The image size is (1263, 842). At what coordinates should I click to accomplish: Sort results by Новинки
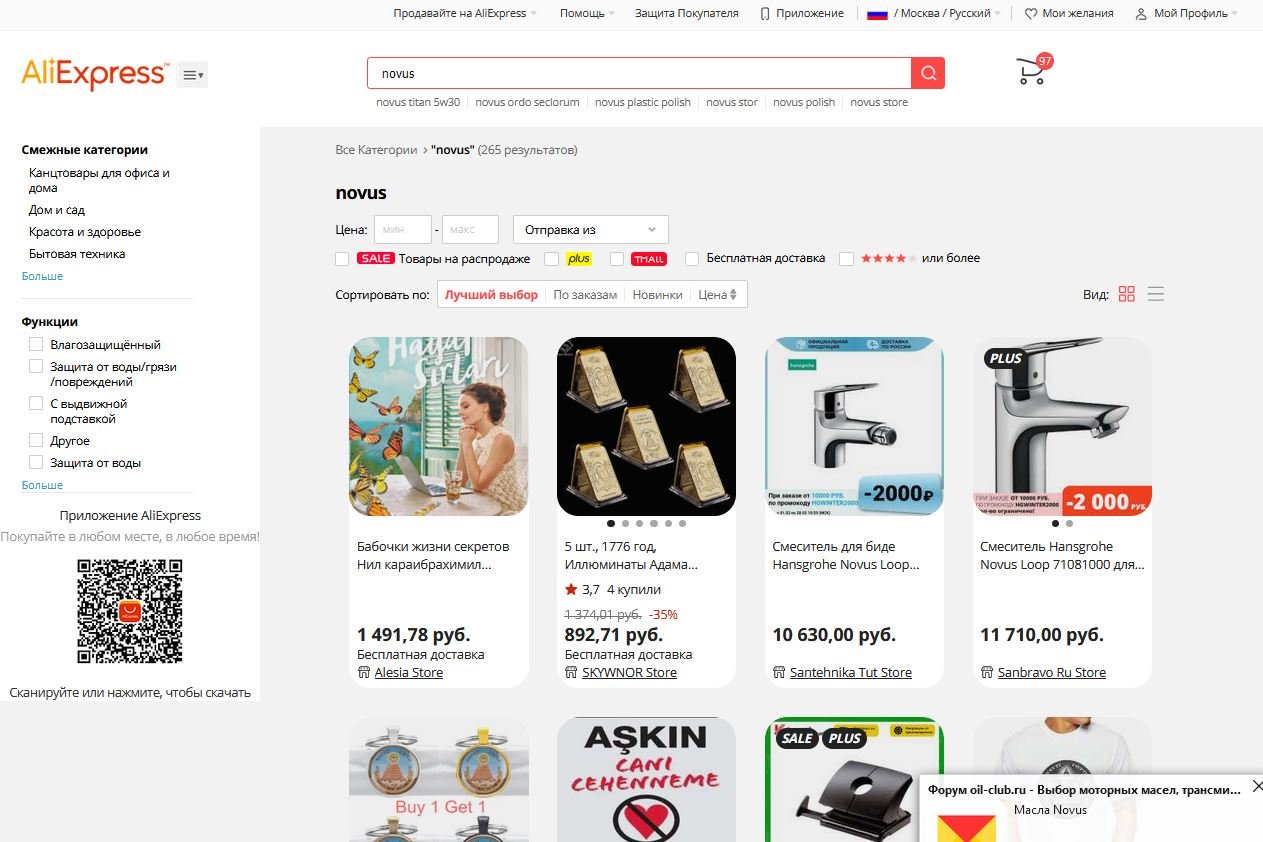(657, 294)
